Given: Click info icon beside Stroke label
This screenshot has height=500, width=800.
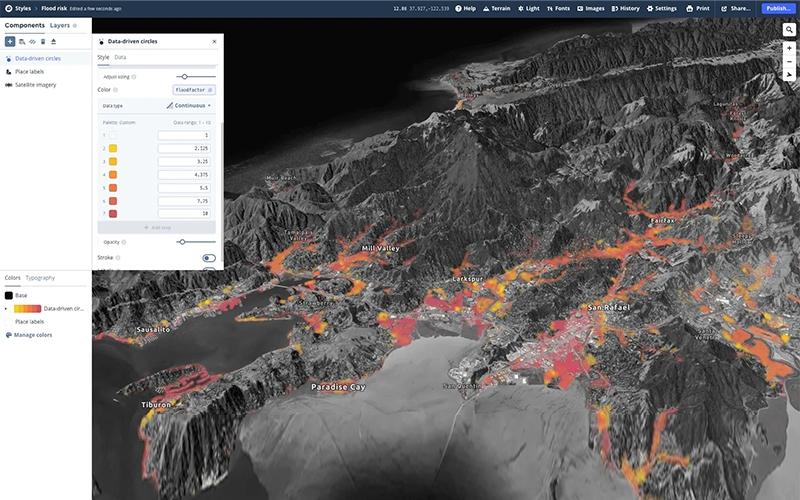Looking at the screenshot, I should pos(118,258).
